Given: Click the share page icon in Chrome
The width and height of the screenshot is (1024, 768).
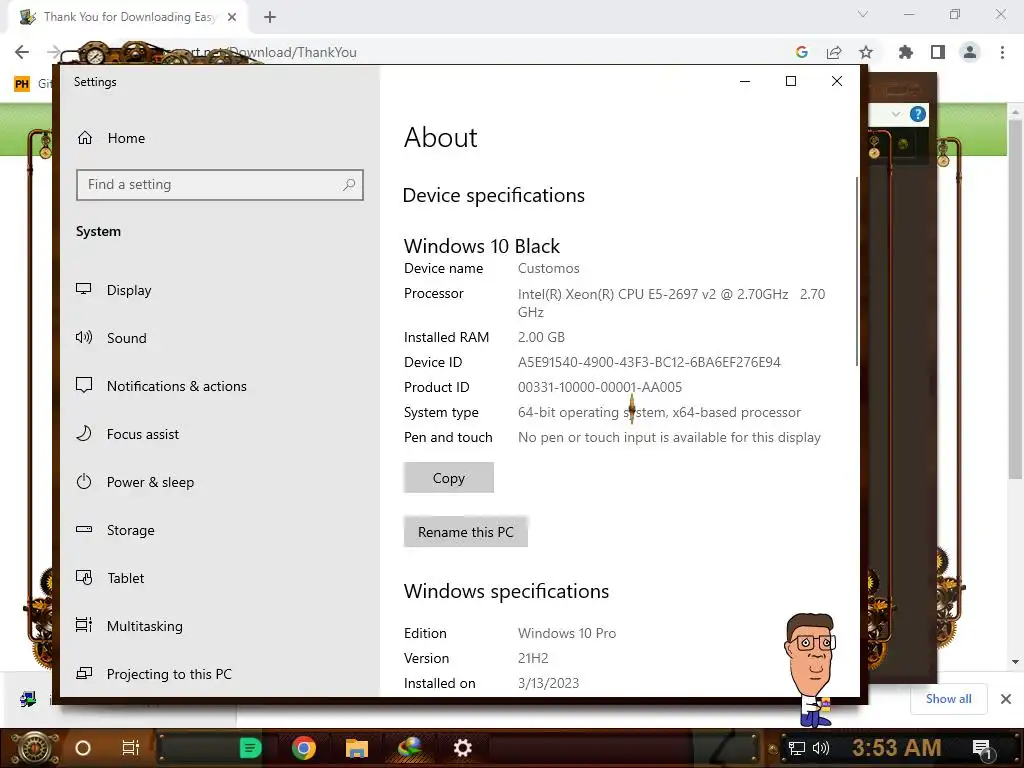Looking at the screenshot, I should point(834,52).
